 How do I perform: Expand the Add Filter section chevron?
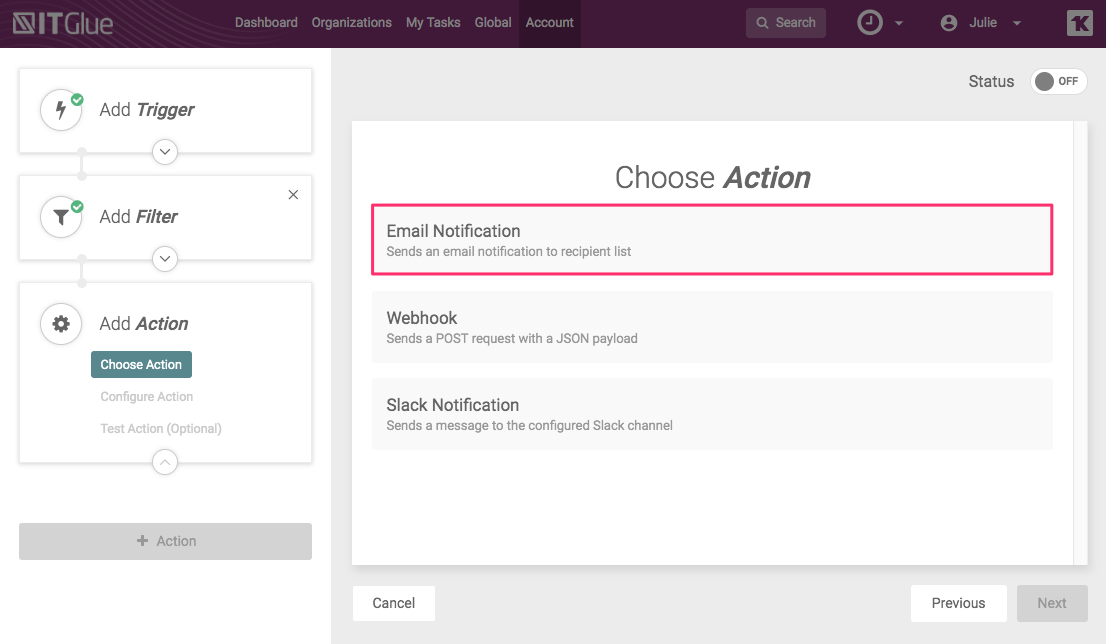pyautogui.click(x=165, y=259)
